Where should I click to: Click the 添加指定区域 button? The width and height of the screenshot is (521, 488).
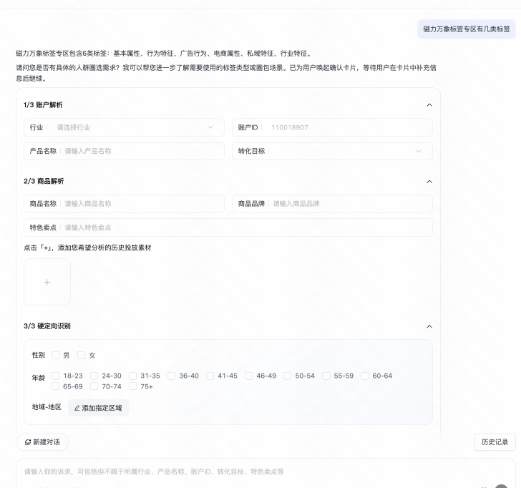click(98, 408)
